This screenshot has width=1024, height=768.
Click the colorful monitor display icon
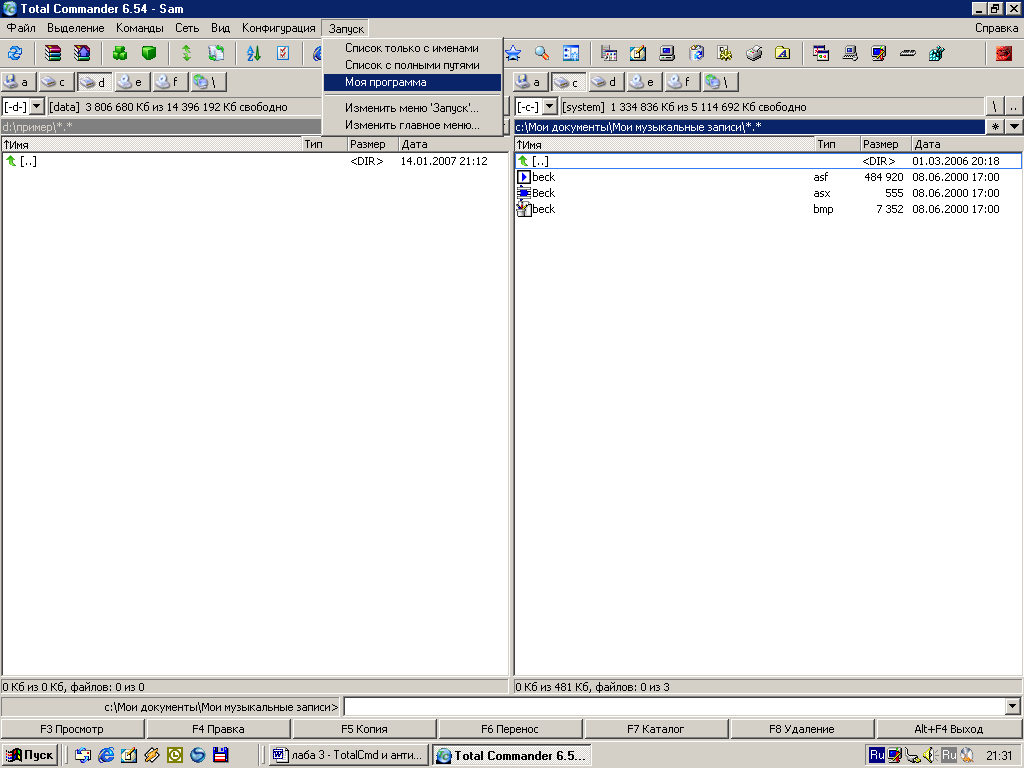pyautogui.click(x=879, y=54)
